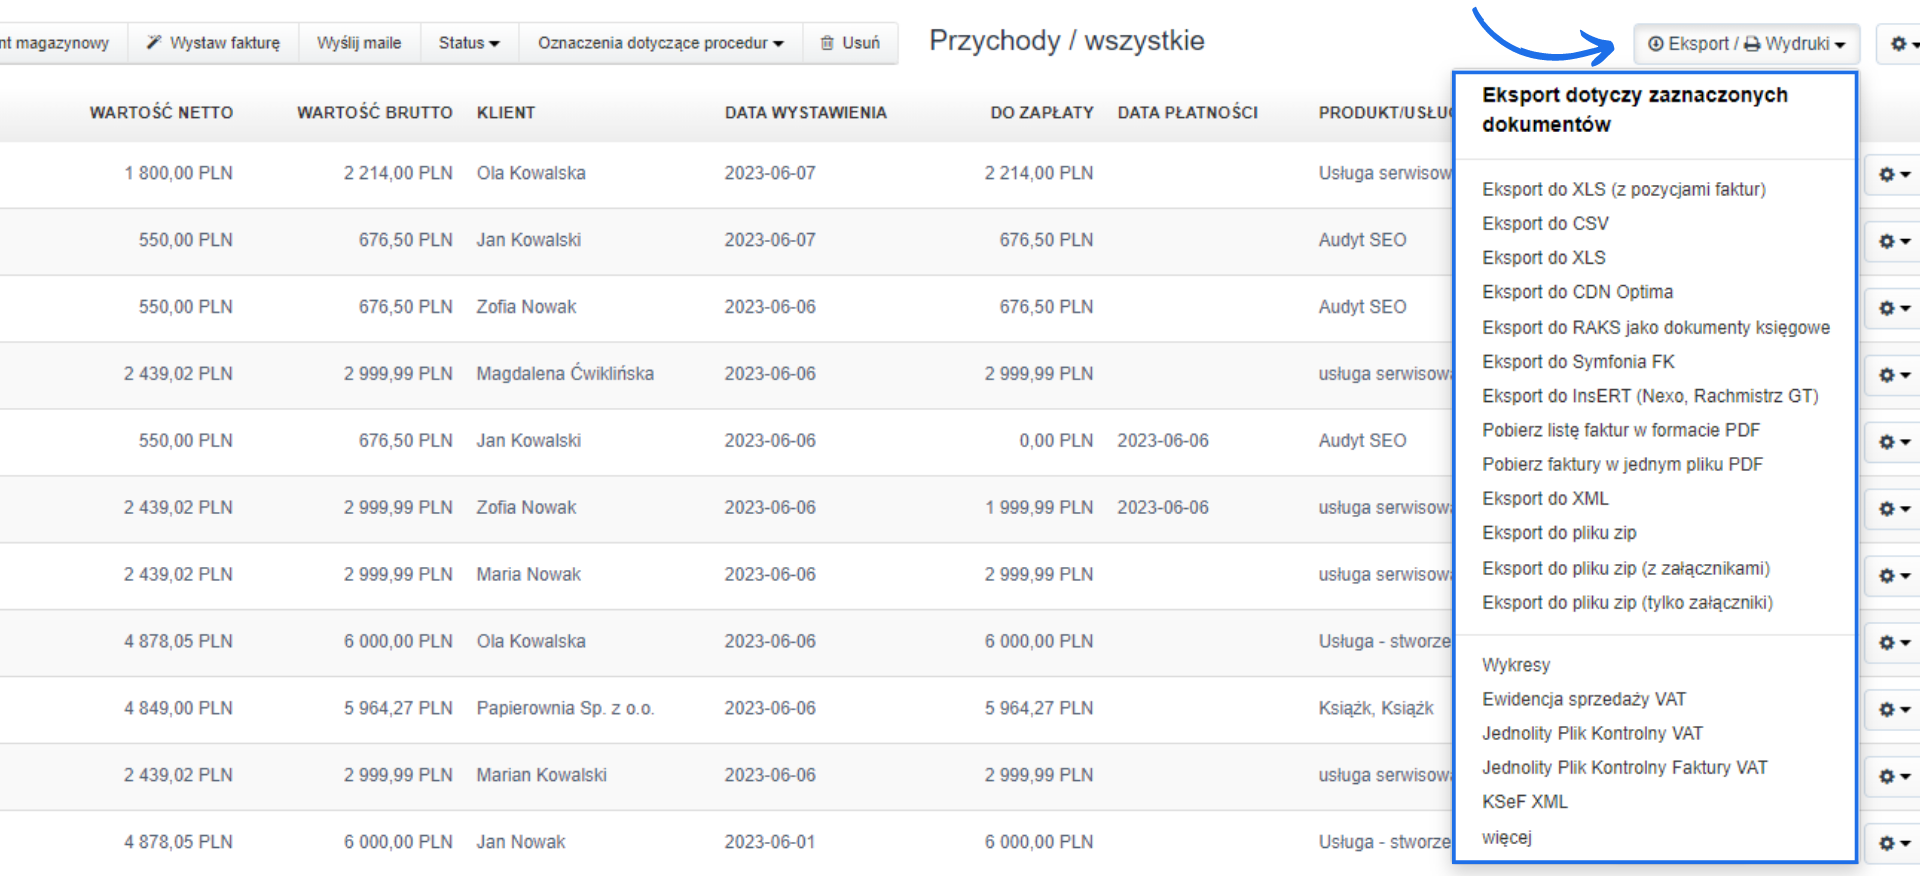Sort by WARTOŚĆ NETTO column header
The width and height of the screenshot is (1920, 876).
pyautogui.click(x=161, y=112)
